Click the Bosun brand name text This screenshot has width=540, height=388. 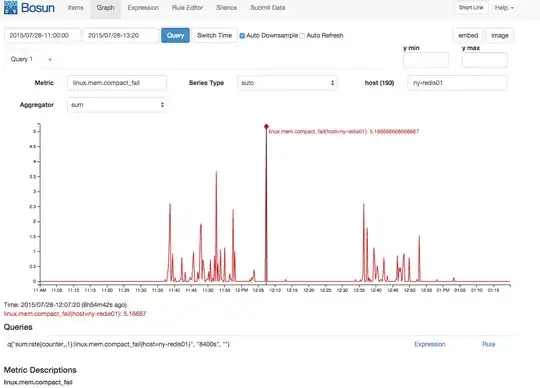(x=38, y=8)
